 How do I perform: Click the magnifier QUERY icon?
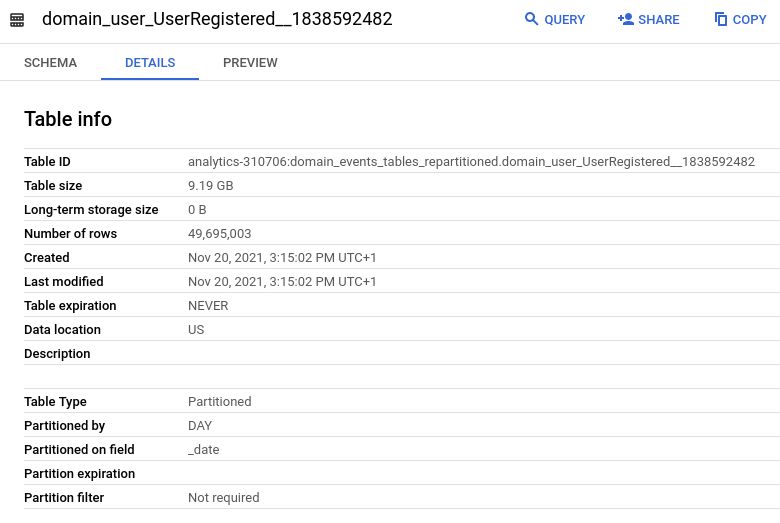(x=531, y=19)
